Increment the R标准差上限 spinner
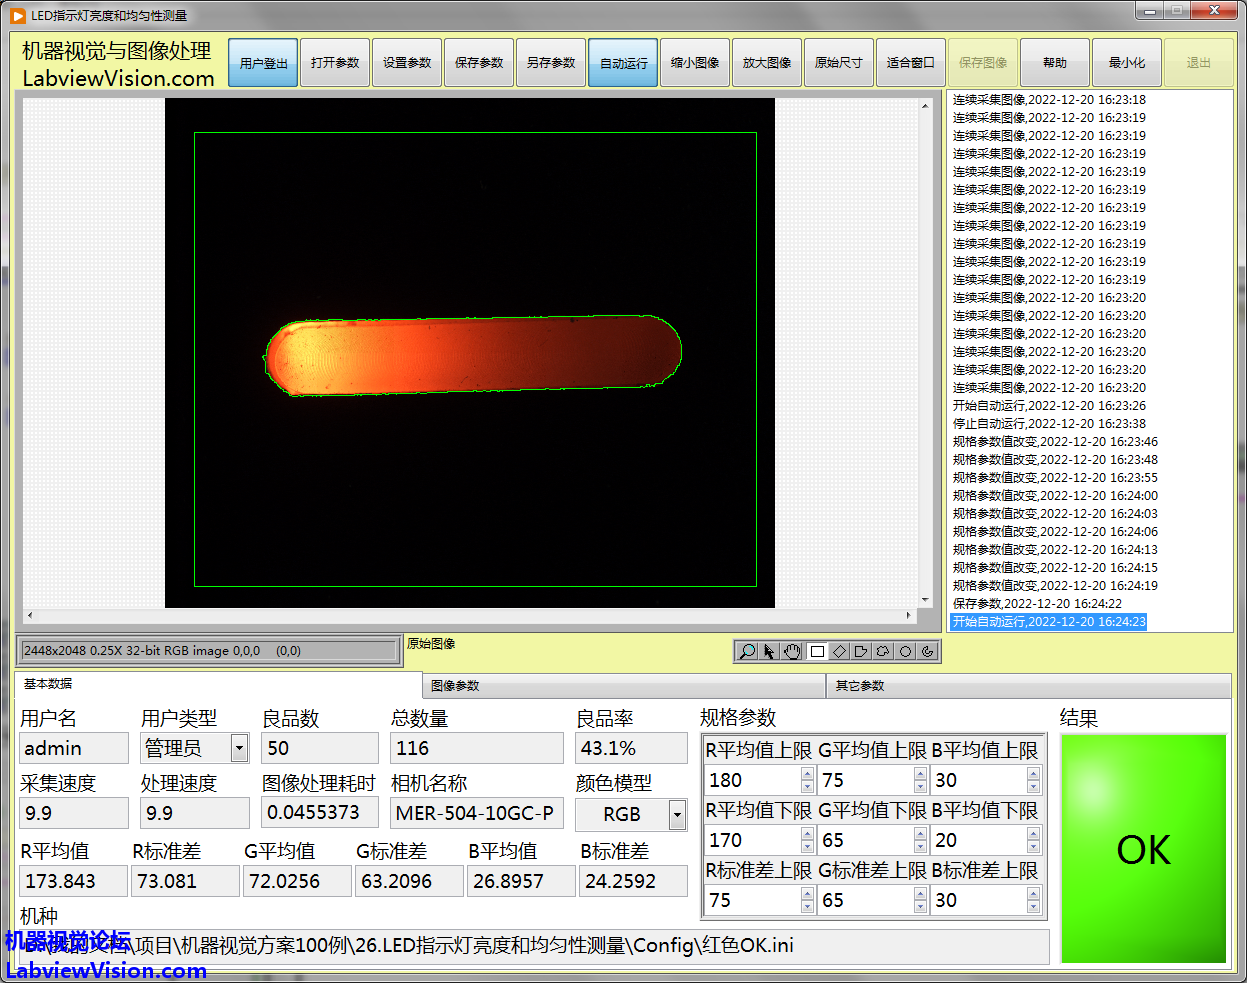 tap(807, 894)
